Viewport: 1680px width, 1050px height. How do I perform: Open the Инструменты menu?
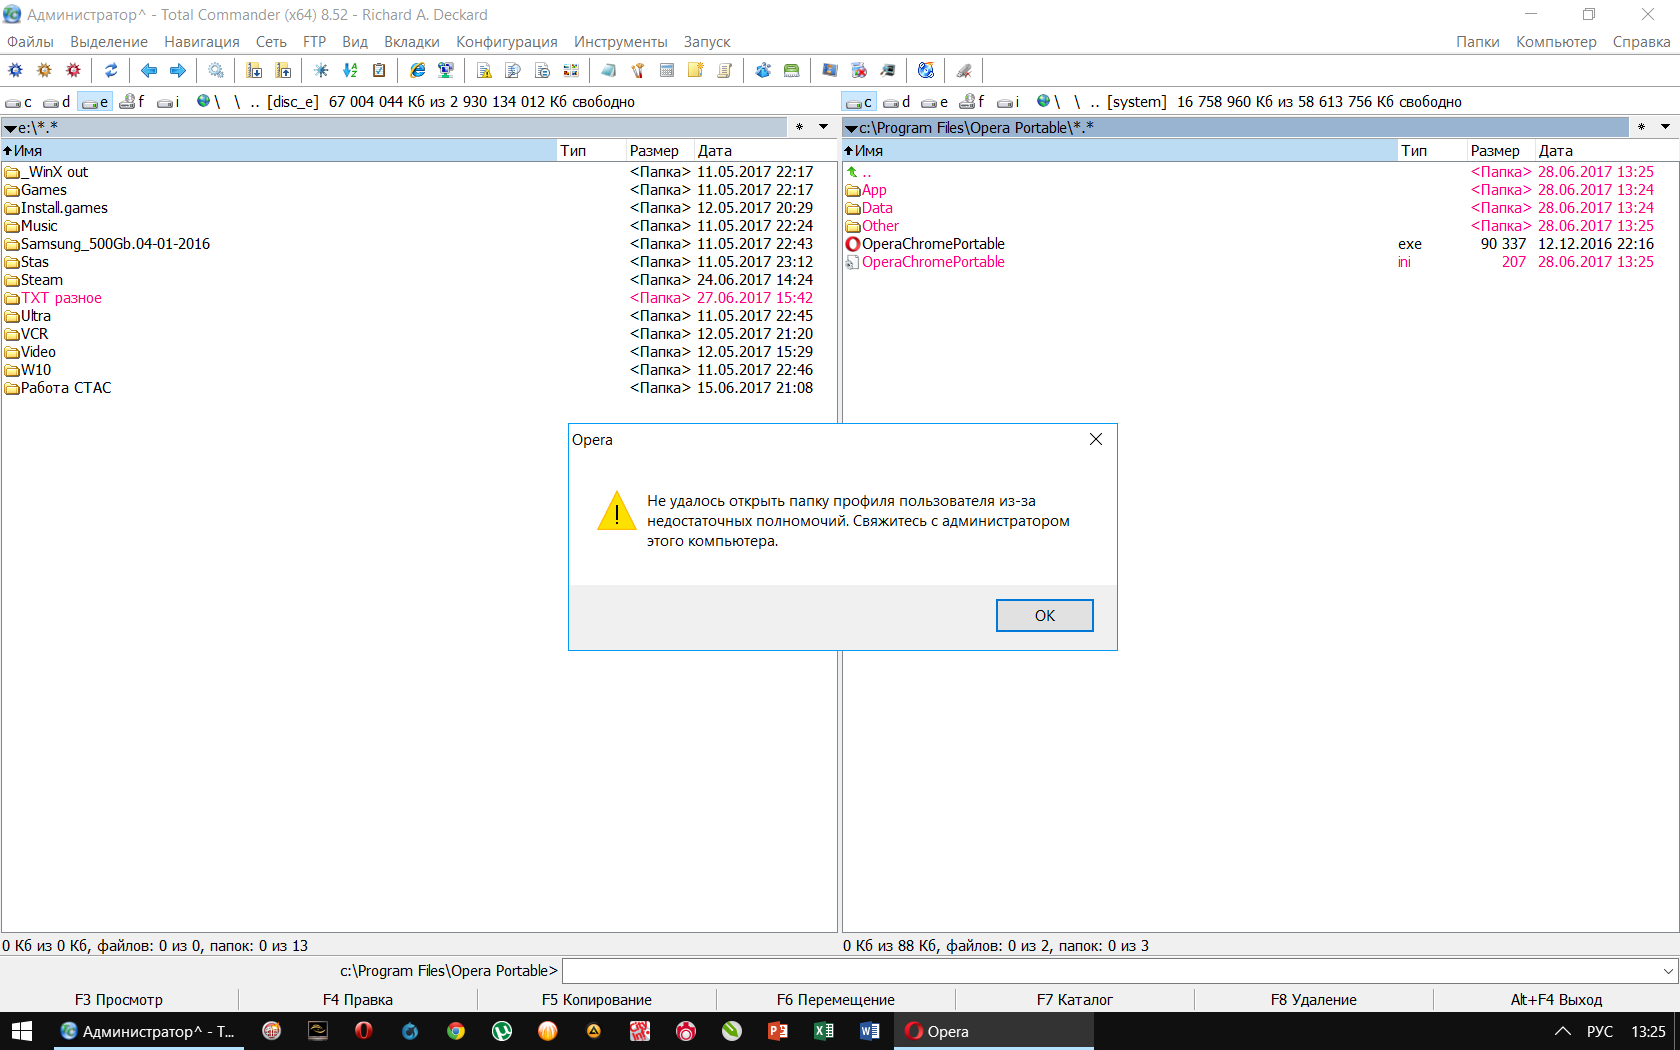tap(621, 42)
